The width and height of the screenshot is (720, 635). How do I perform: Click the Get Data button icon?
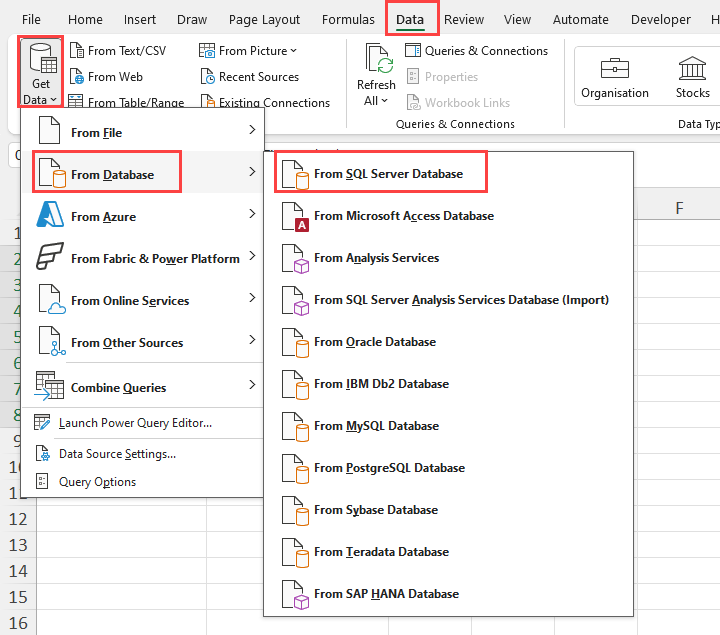pyautogui.click(x=43, y=58)
